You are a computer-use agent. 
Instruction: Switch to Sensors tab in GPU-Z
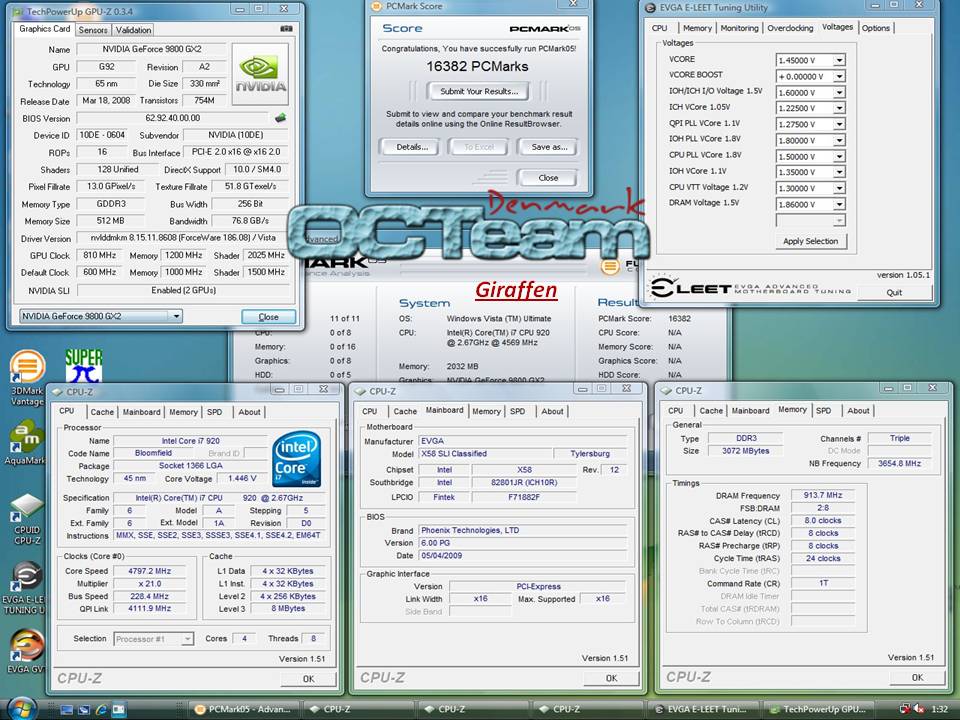(93, 30)
